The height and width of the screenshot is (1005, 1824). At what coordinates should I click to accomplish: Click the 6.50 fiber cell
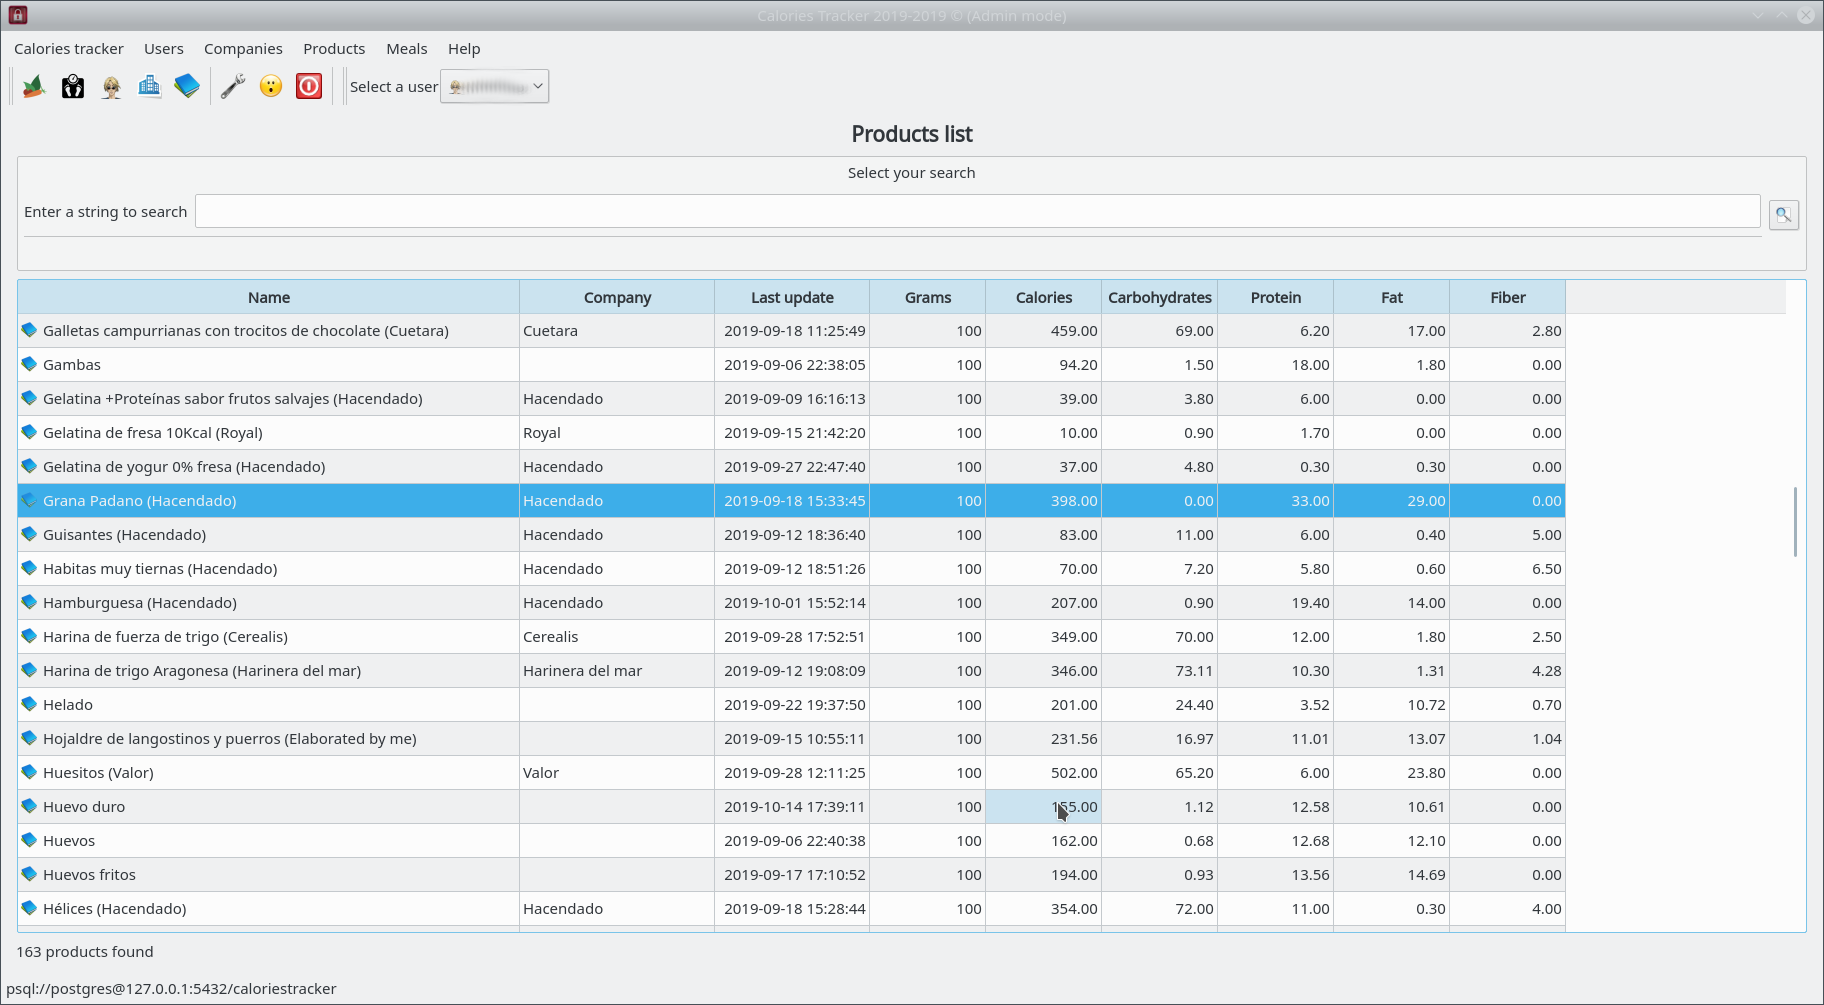[1508, 568]
